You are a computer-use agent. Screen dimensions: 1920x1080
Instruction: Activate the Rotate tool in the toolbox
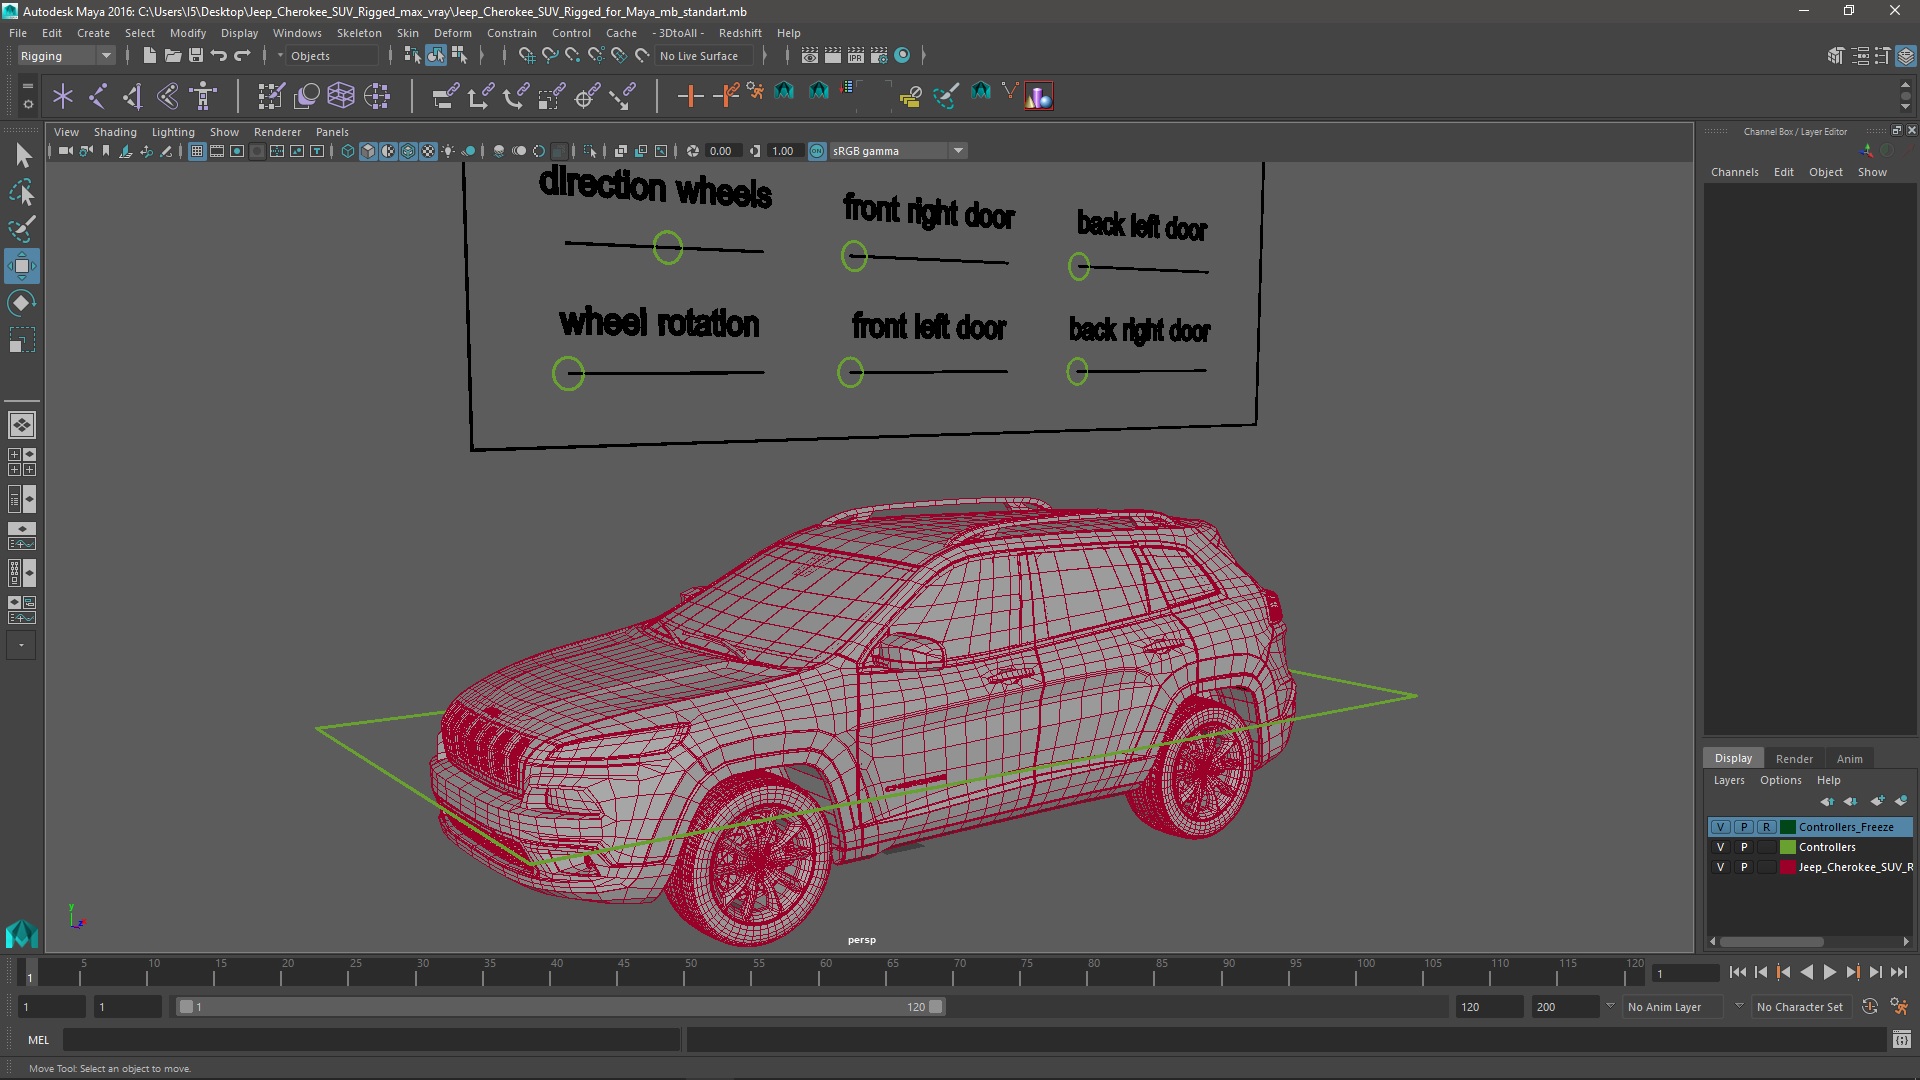[x=21, y=303]
